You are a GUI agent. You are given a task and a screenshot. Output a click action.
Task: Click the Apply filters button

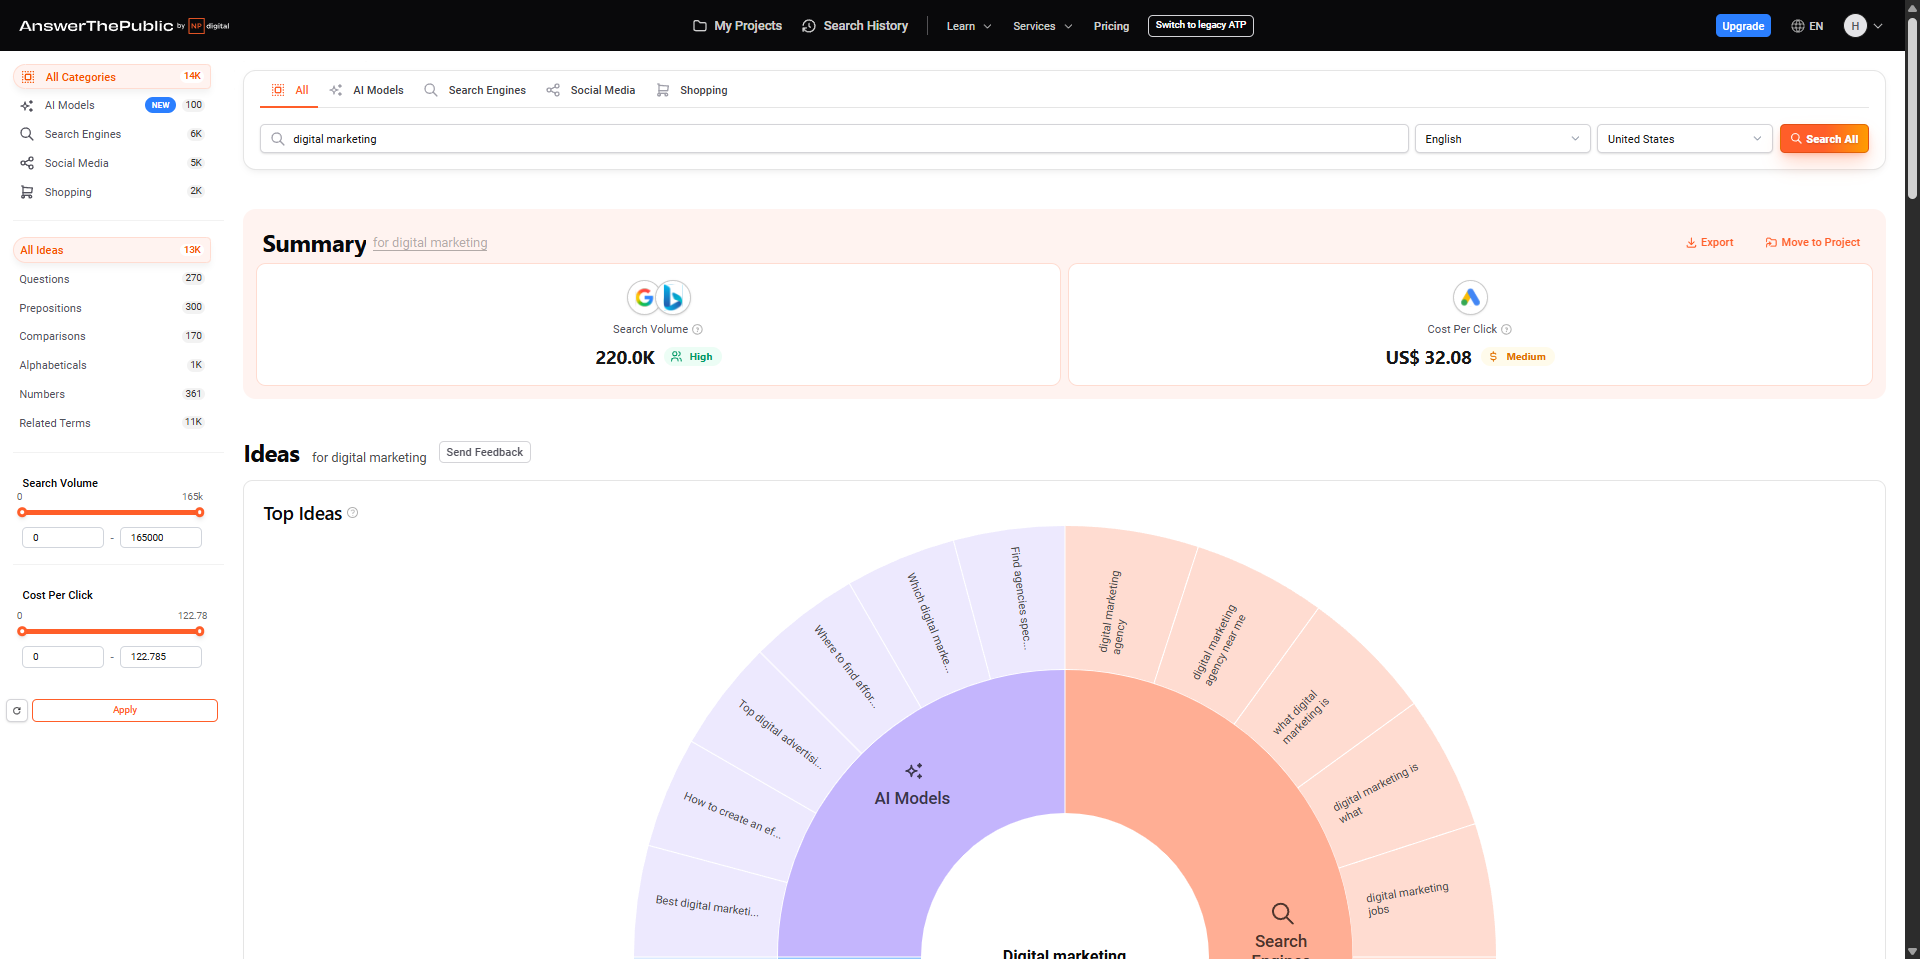[125, 710]
